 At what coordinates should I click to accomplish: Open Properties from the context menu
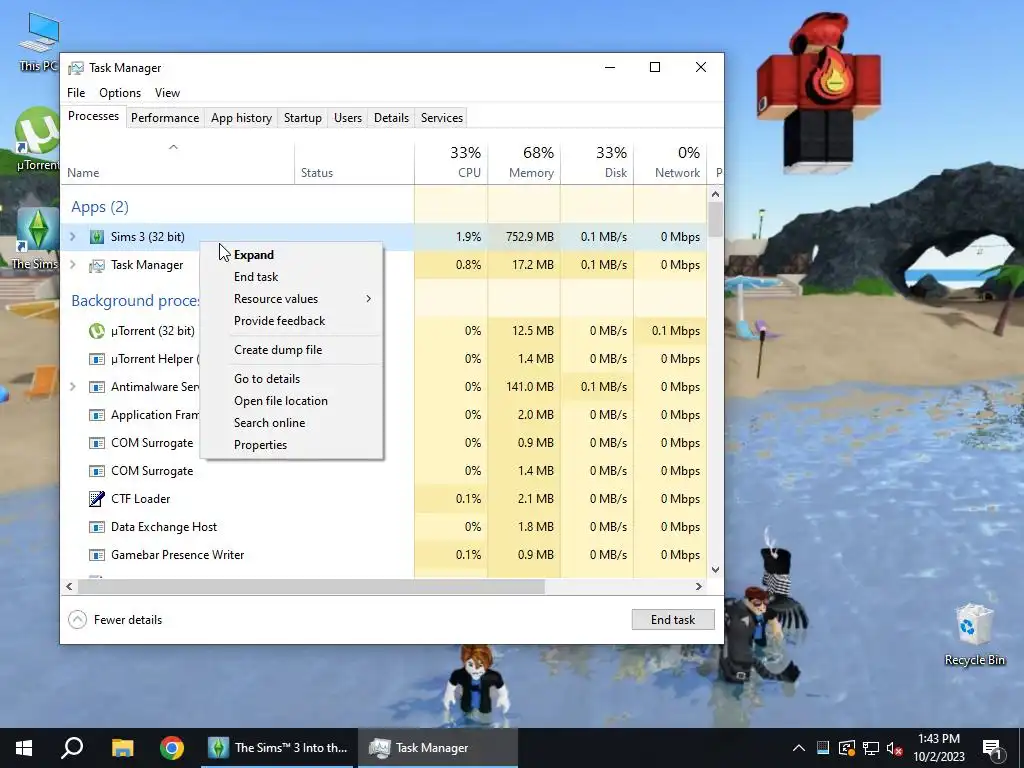coord(291,445)
